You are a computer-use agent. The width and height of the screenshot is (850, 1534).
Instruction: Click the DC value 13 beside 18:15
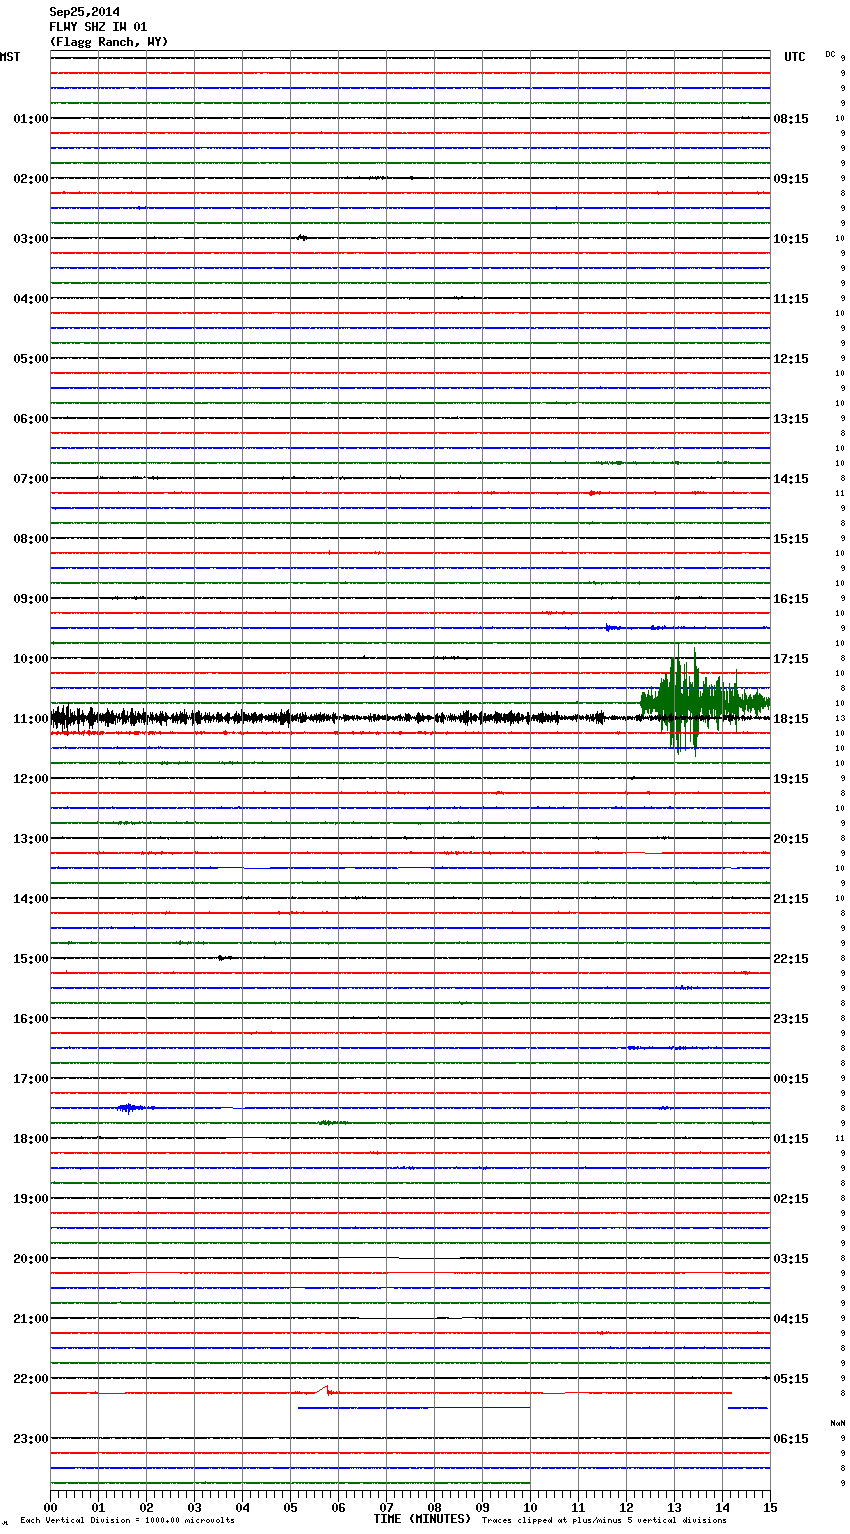[x=840, y=719]
